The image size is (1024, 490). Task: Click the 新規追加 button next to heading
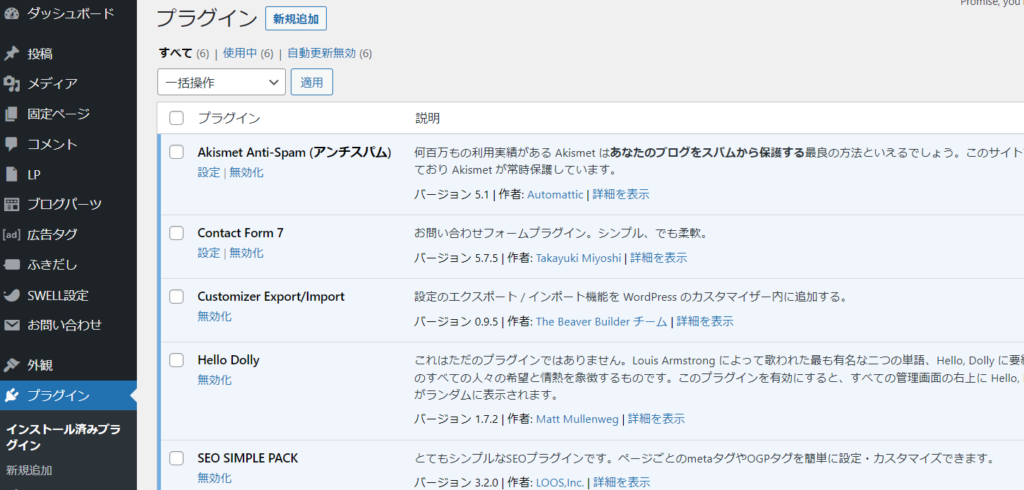pyautogui.click(x=296, y=19)
